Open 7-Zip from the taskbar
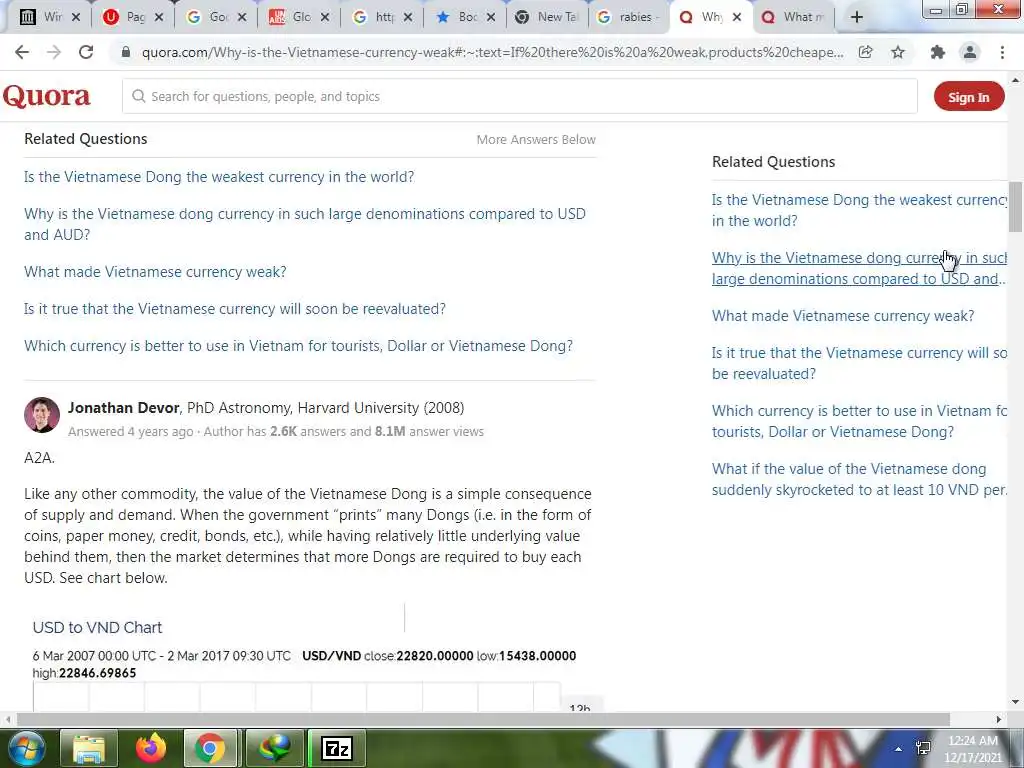This screenshot has width=1024, height=768. point(337,748)
